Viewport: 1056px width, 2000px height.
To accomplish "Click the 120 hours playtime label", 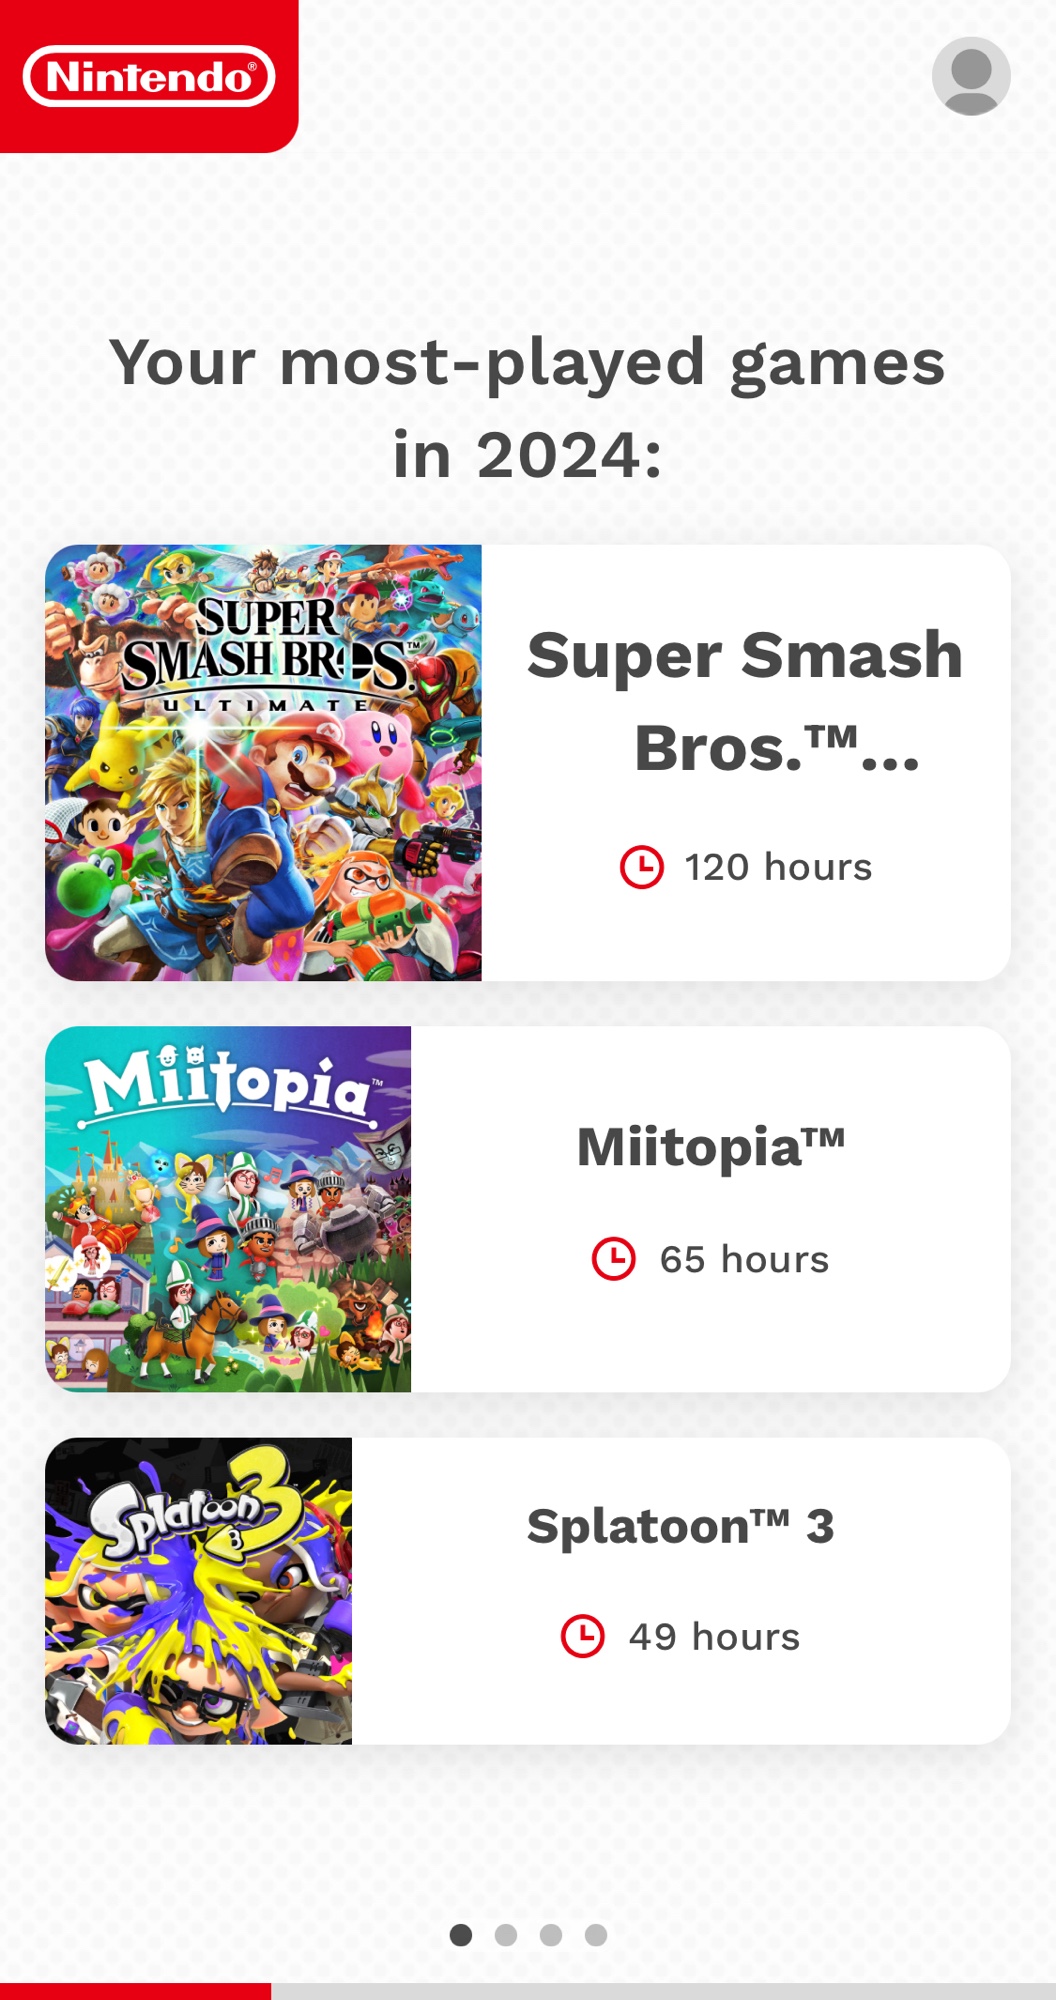I will 778,867.
